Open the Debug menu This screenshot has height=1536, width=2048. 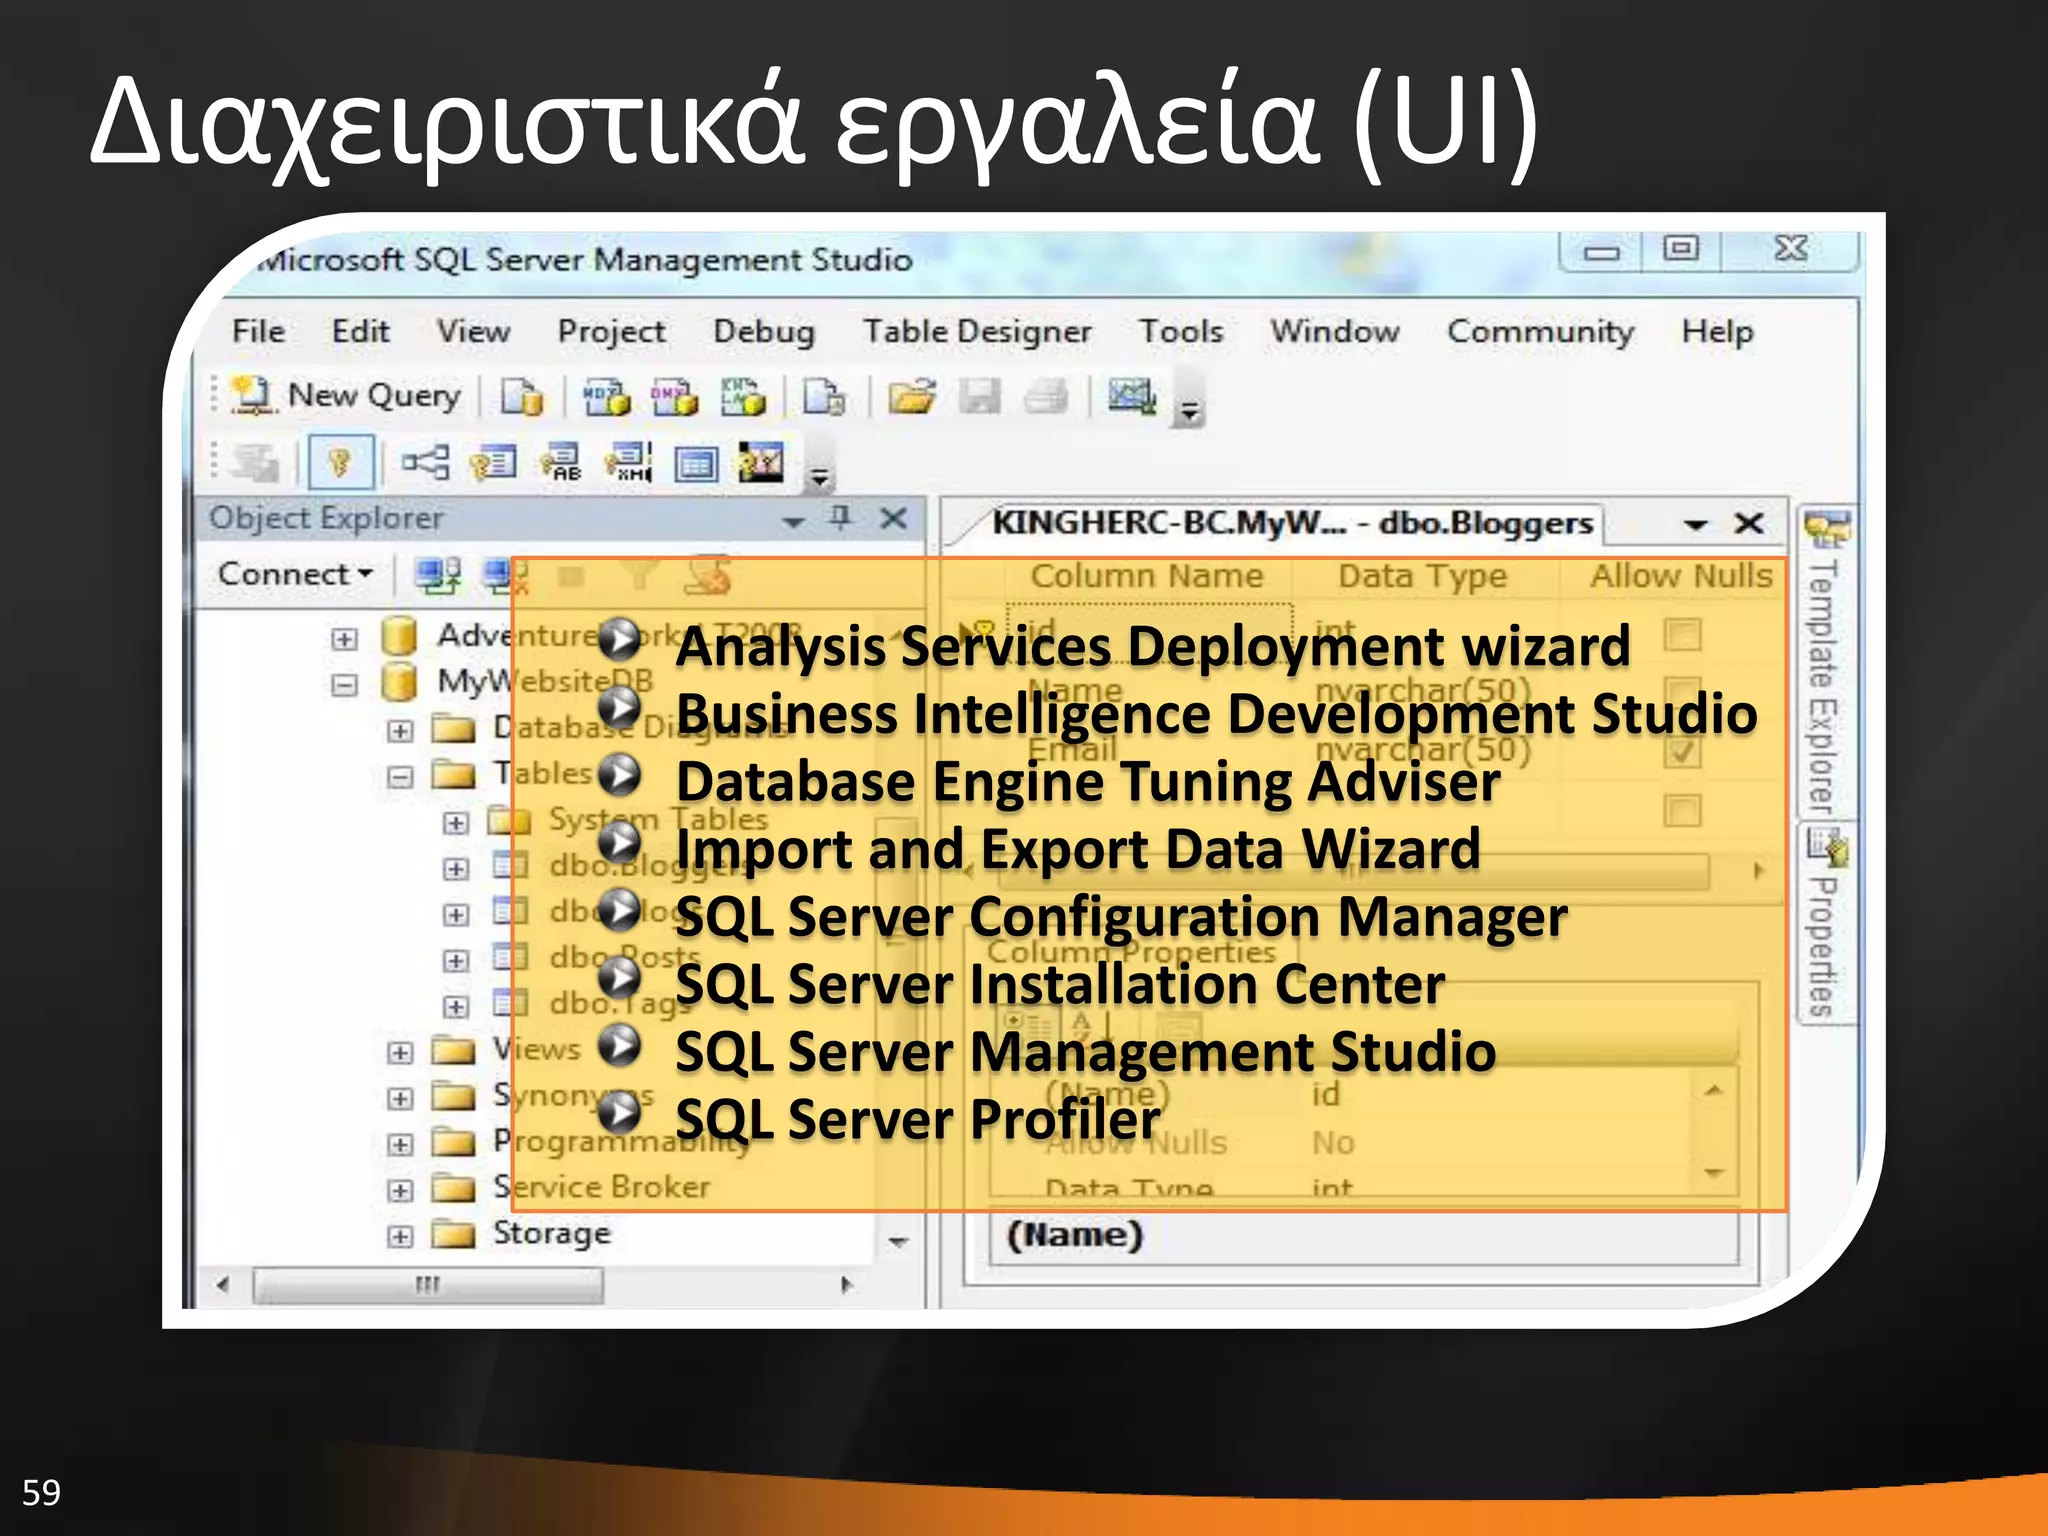coord(764,331)
